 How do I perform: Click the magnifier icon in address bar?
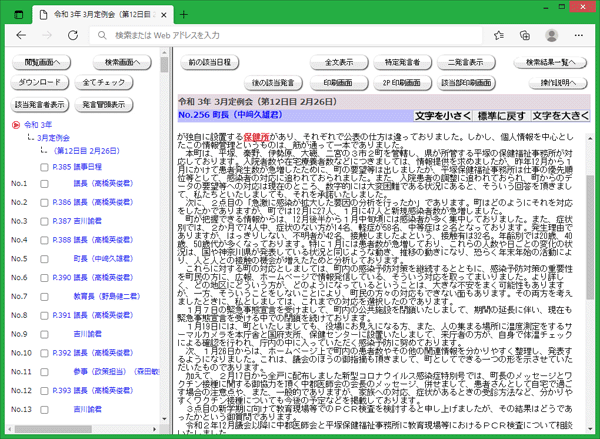coord(102,35)
